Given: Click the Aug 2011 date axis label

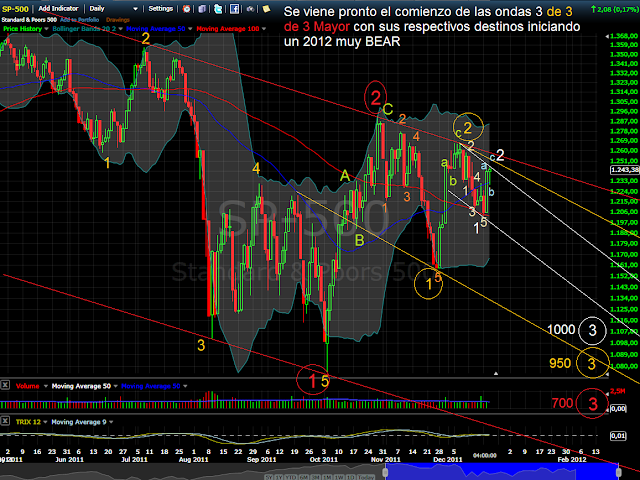Looking at the screenshot, I should pos(193,460).
